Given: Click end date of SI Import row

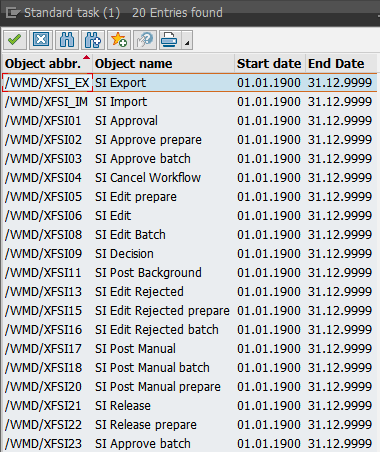Looking at the screenshot, I should coord(340,102).
